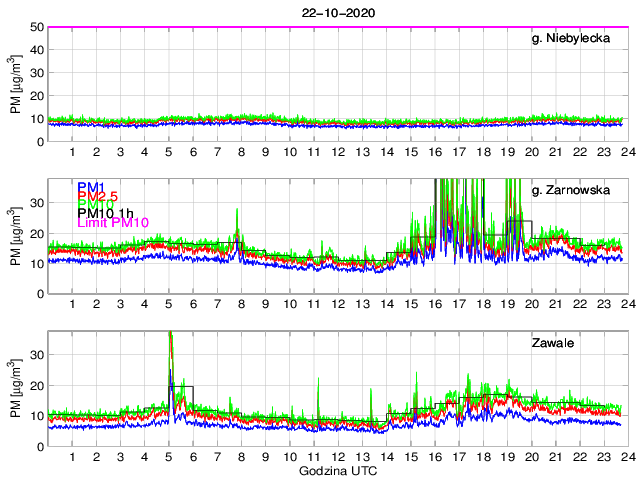
Task: Click hour 23 tick in the Zawale panel
Action: 603,457
